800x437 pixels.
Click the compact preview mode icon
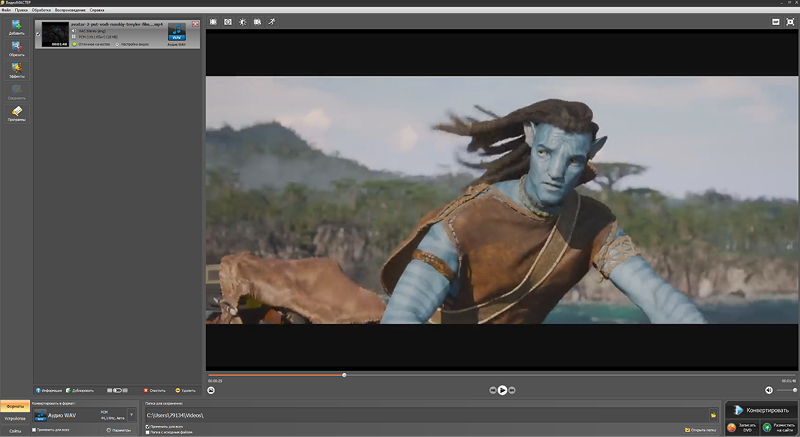pos(776,22)
